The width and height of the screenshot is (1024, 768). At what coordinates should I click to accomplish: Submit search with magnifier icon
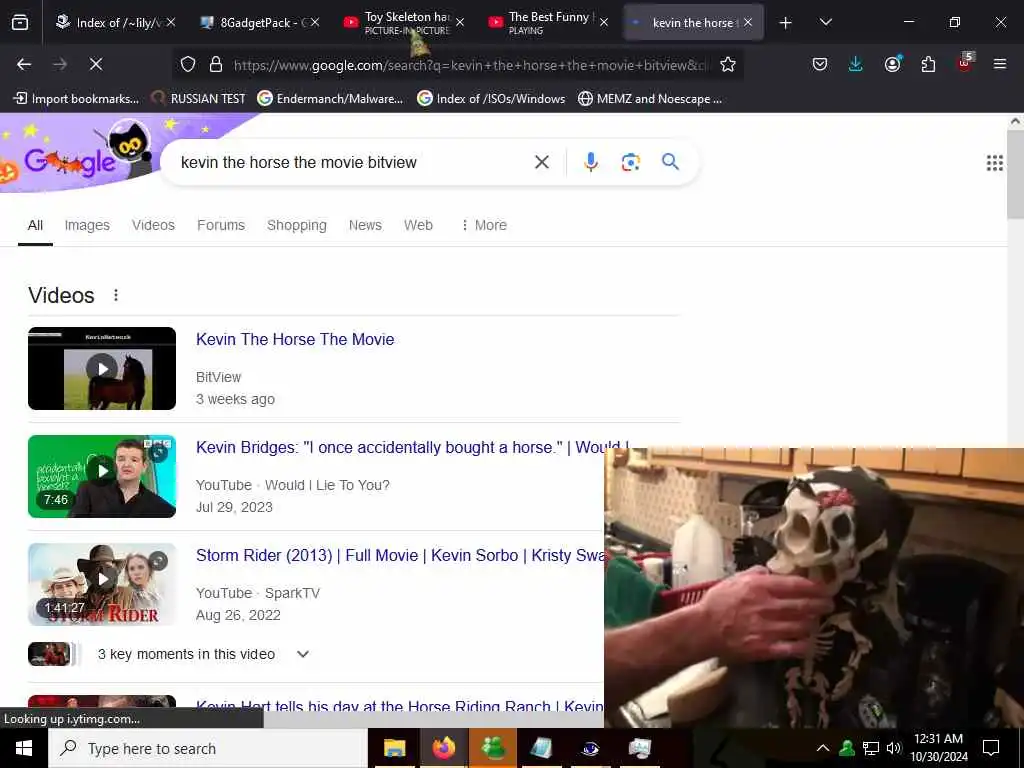(x=670, y=161)
